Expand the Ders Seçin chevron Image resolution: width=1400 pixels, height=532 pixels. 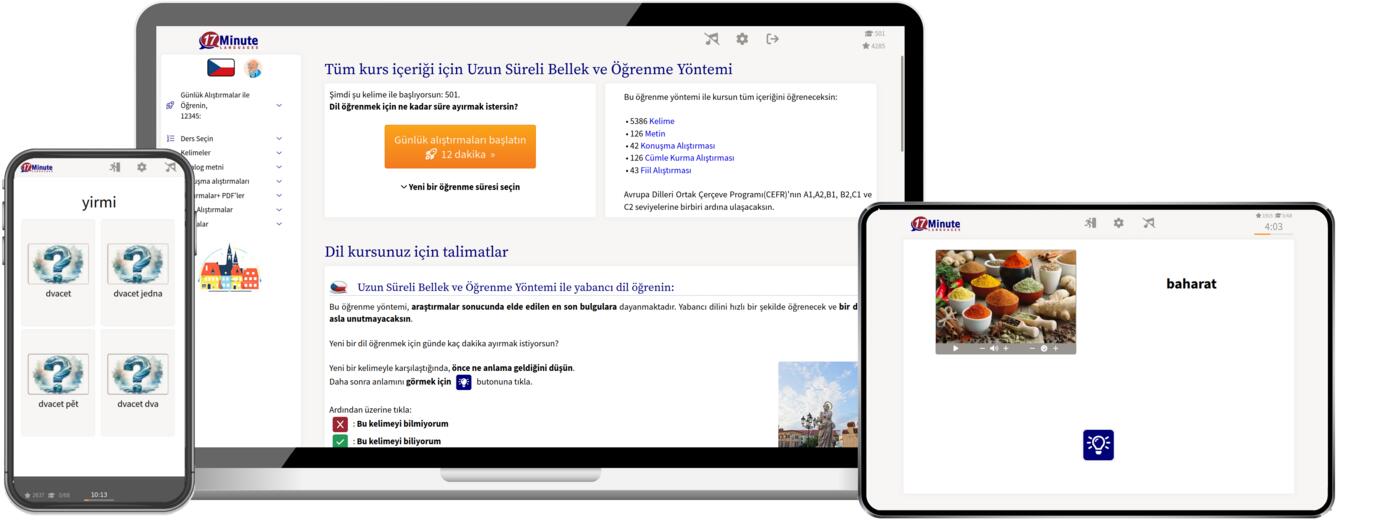coord(279,139)
